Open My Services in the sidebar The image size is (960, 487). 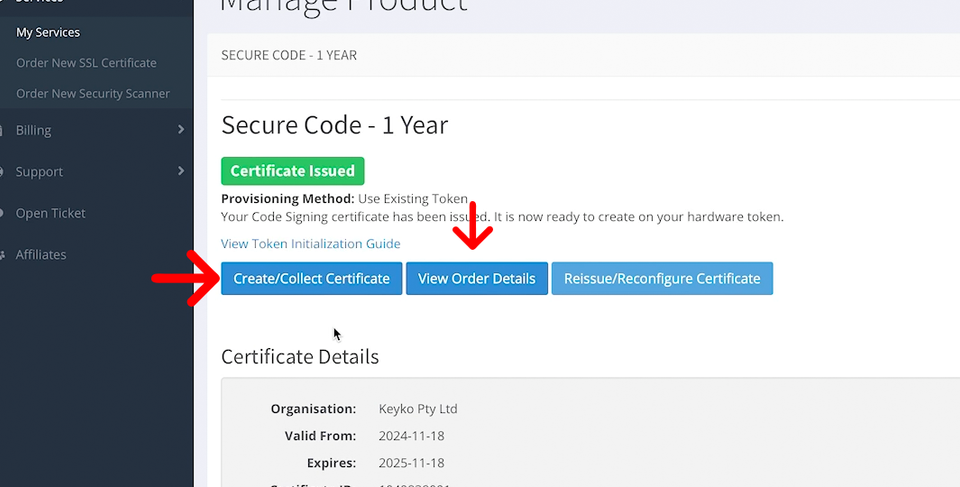point(48,32)
